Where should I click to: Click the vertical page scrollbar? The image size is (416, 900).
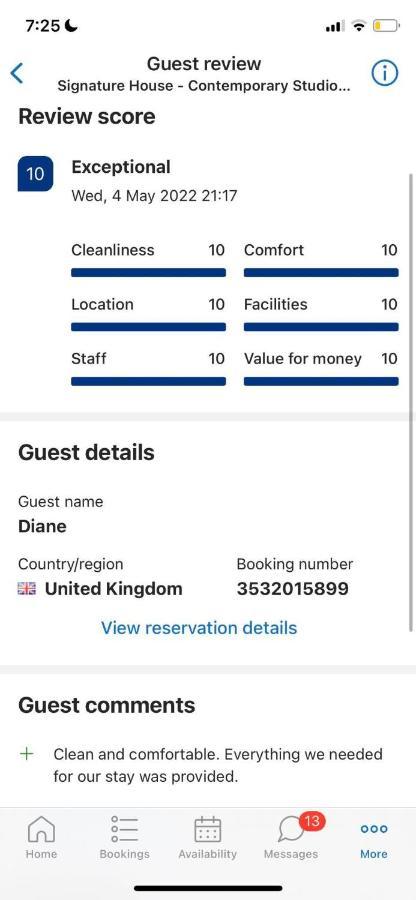[411, 402]
